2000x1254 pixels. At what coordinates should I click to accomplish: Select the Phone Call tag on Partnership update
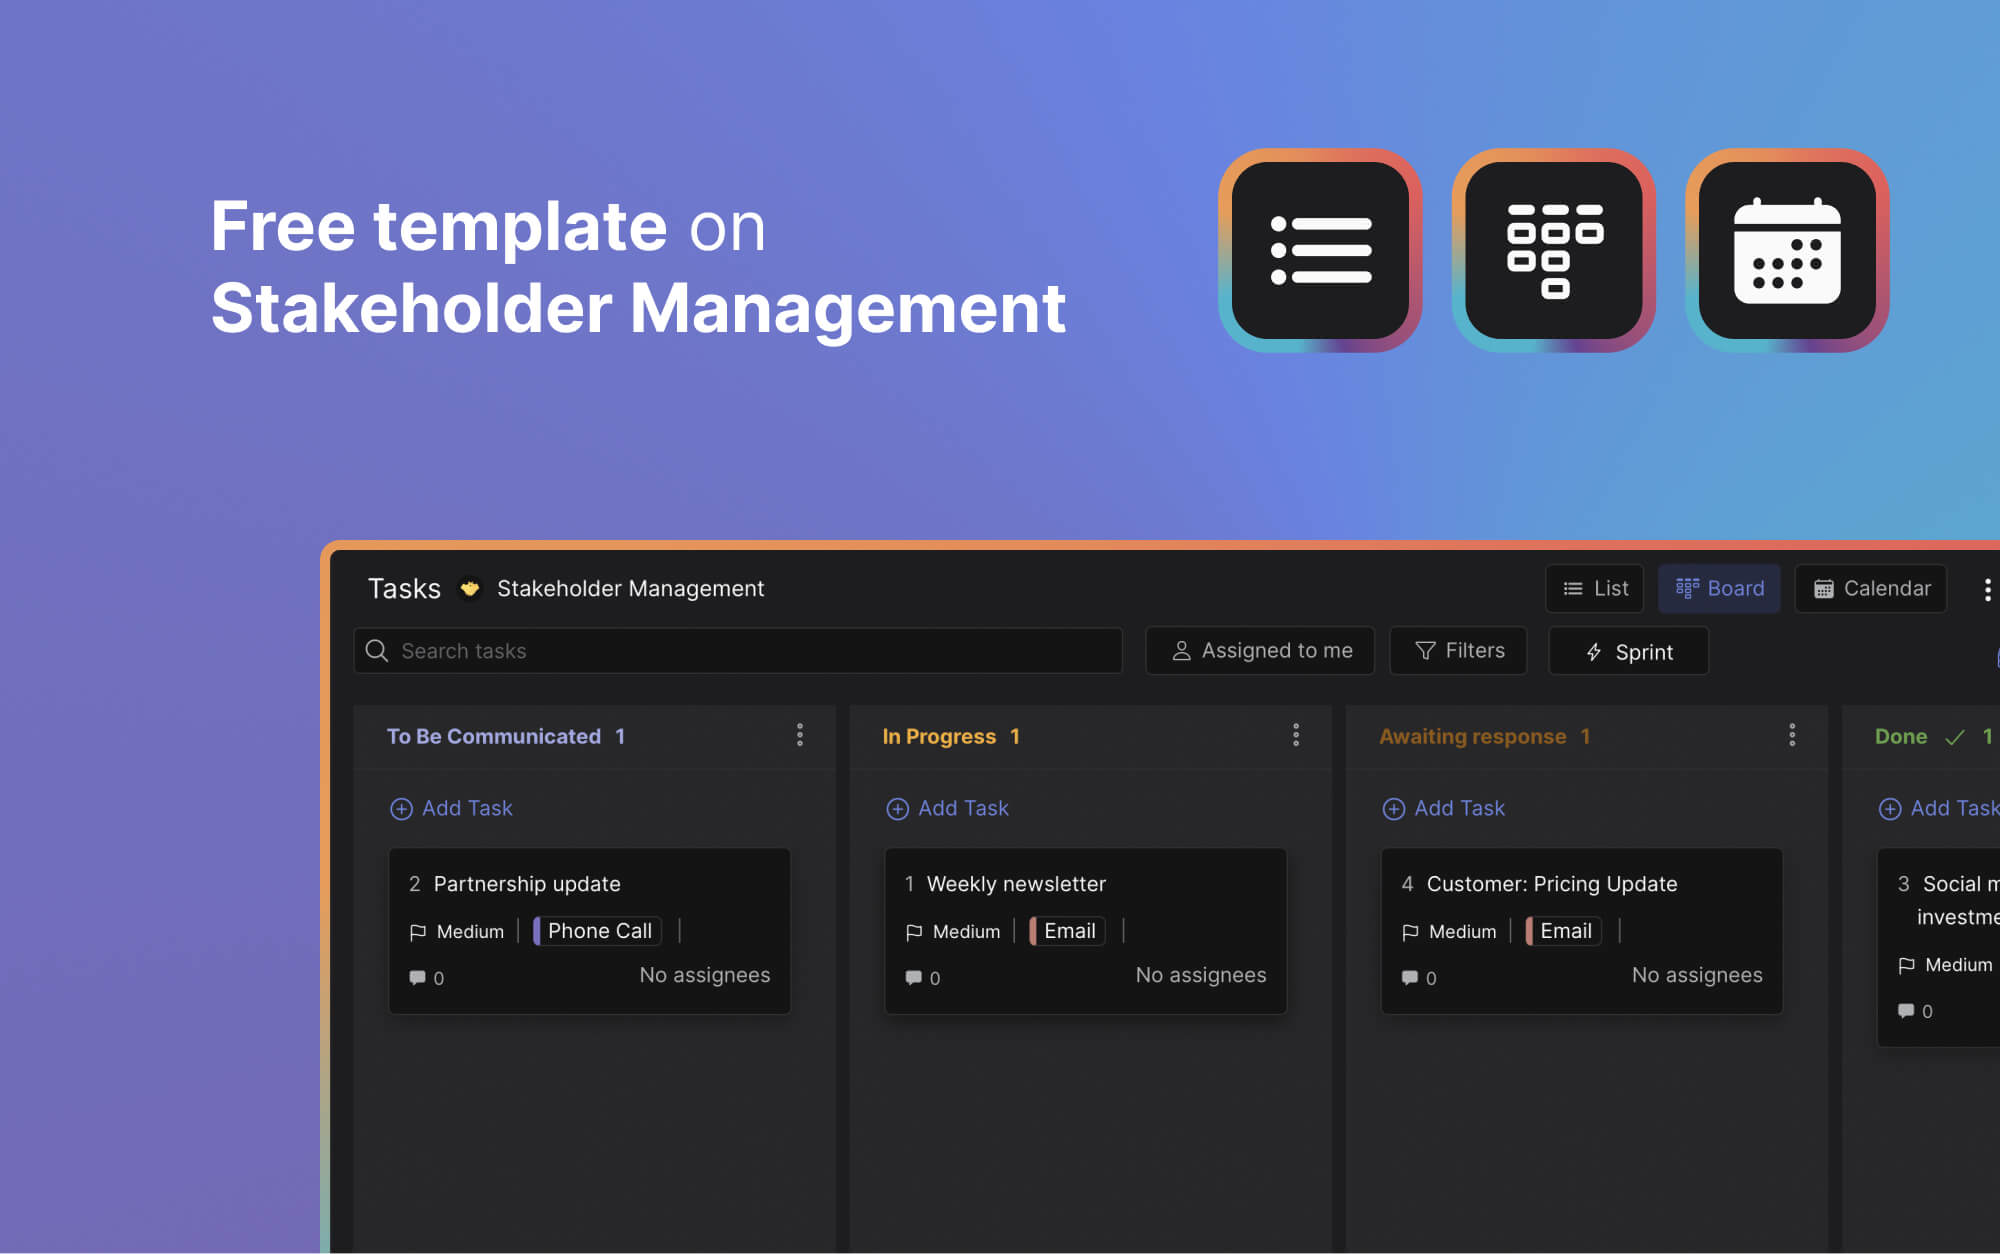click(x=596, y=930)
